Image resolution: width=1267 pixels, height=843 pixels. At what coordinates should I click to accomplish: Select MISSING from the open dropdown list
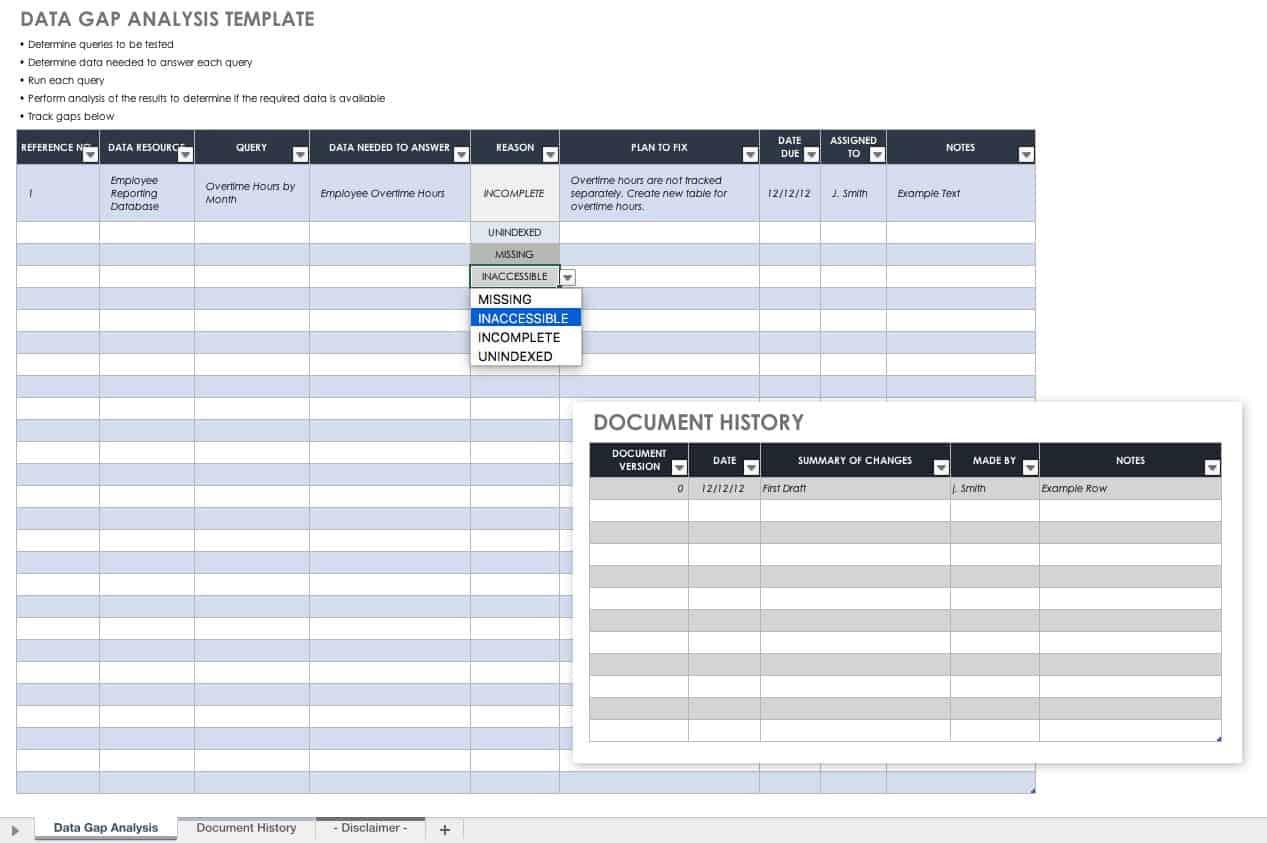(x=503, y=299)
